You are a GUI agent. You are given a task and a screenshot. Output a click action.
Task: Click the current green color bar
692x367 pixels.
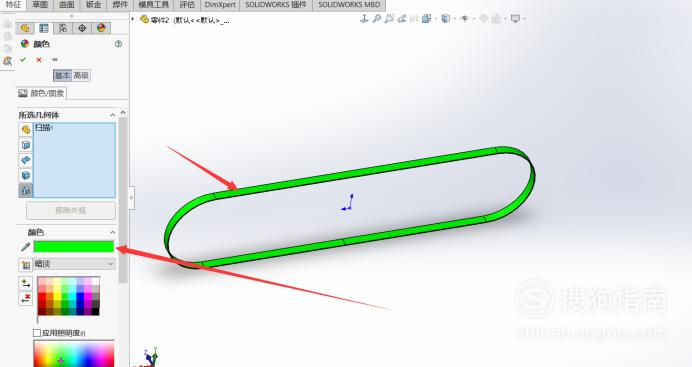click(74, 247)
